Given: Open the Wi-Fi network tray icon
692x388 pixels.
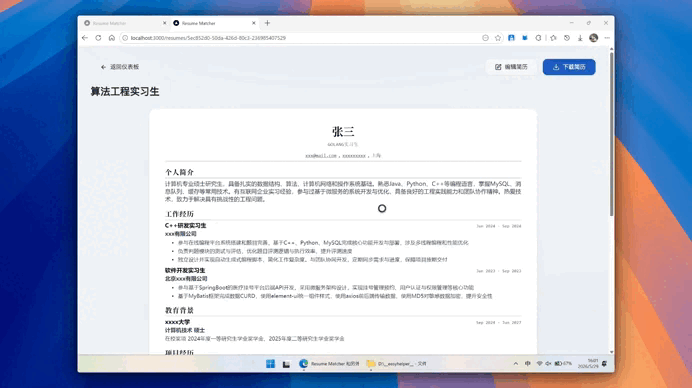Looking at the screenshot, I should coord(539,364).
